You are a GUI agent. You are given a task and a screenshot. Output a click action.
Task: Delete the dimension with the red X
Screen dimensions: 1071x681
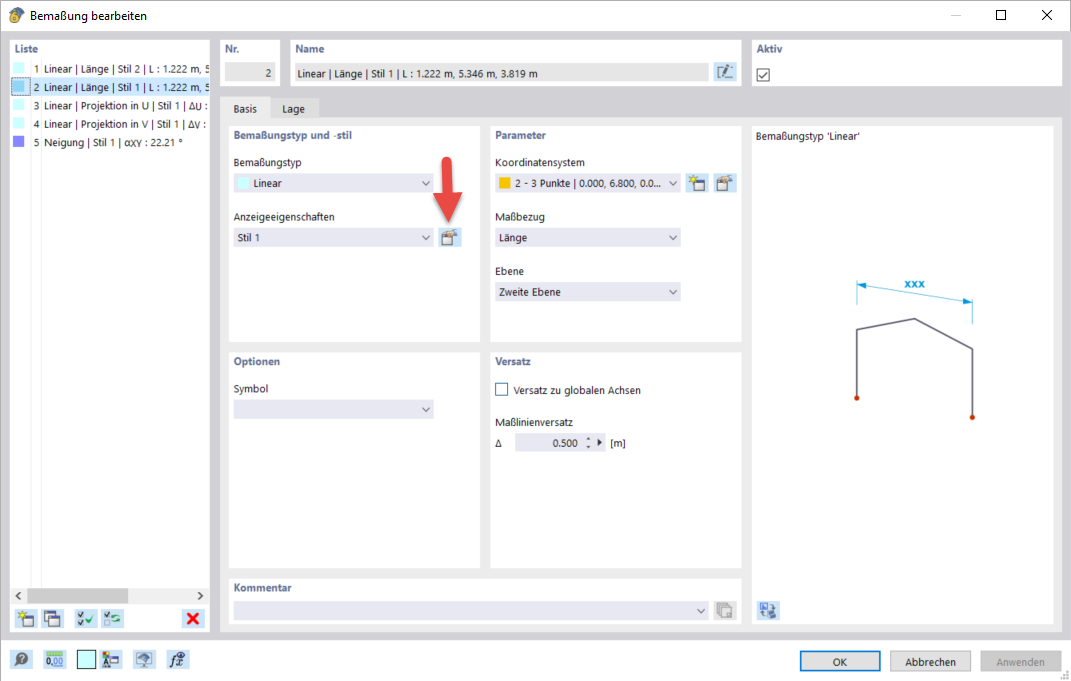click(x=193, y=618)
